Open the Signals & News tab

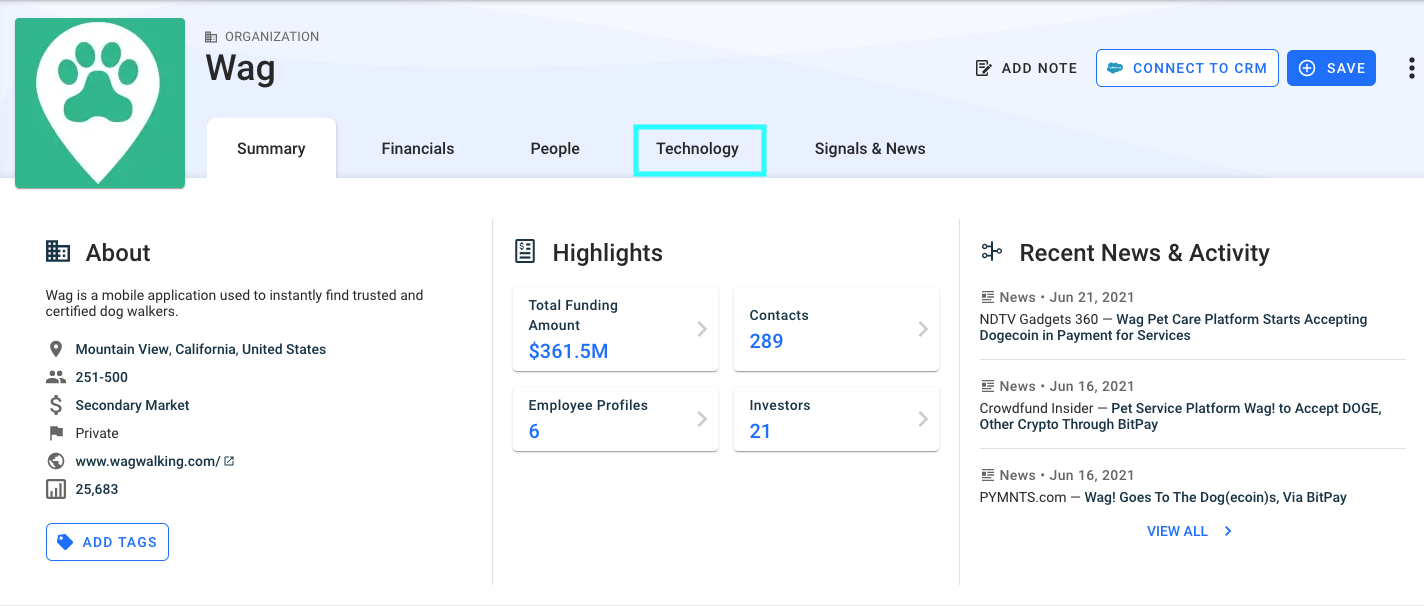[870, 148]
